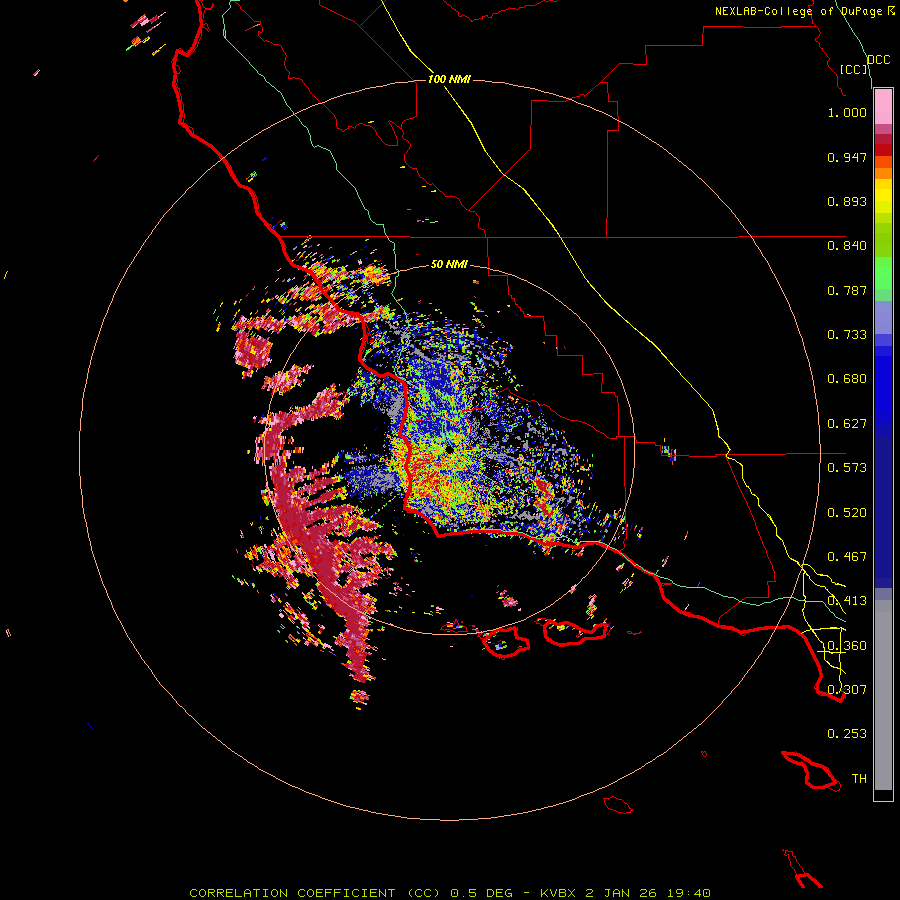Click the 0.680 scale value
The height and width of the screenshot is (900, 900).
pyautogui.click(x=847, y=379)
